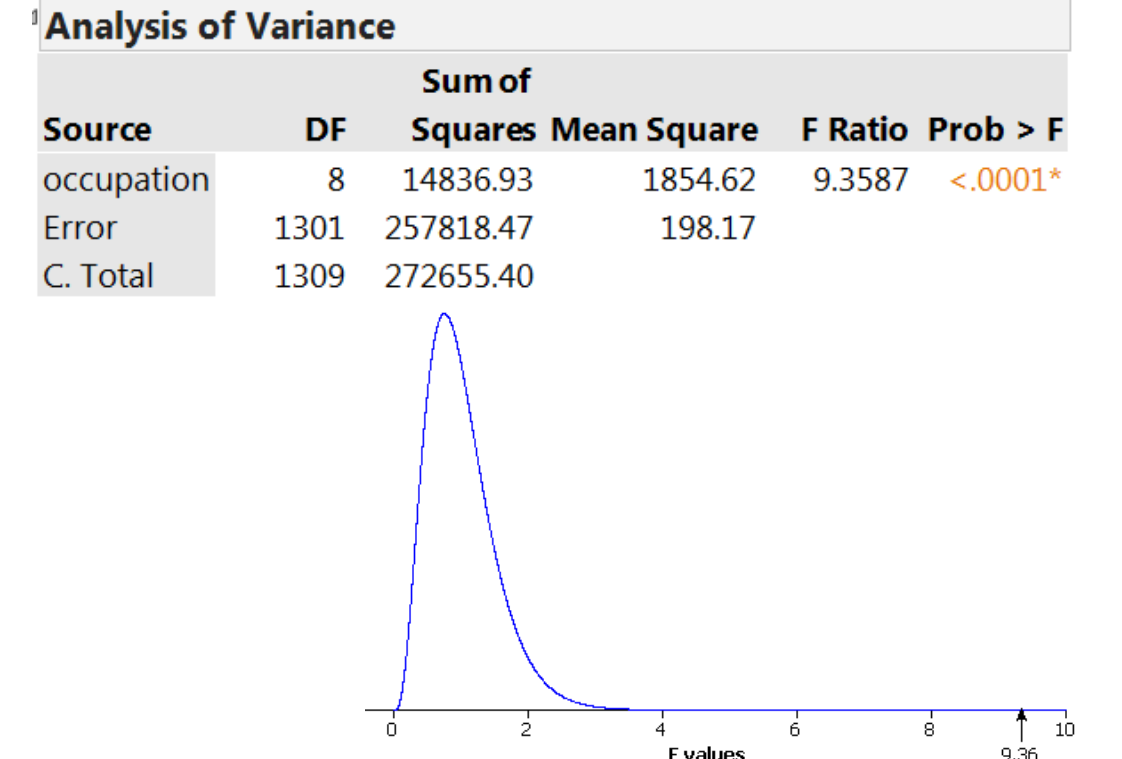Image resolution: width=1122 pixels, height=759 pixels.
Task: Select the DF column header
Action: pos(326,129)
